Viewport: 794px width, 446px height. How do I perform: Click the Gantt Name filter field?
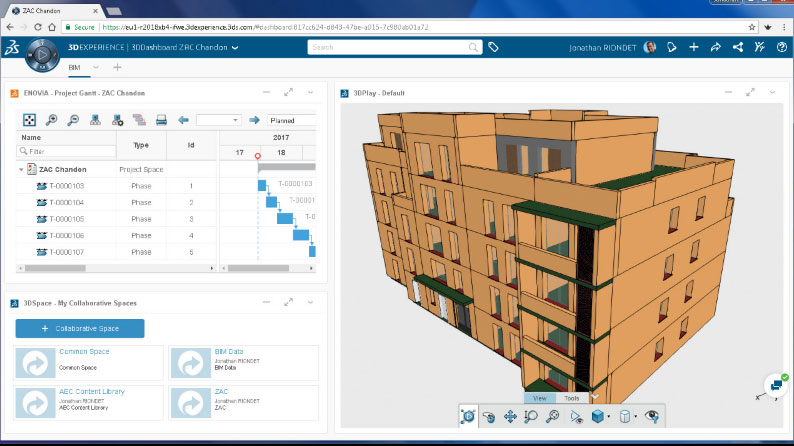pyautogui.click(x=66, y=151)
